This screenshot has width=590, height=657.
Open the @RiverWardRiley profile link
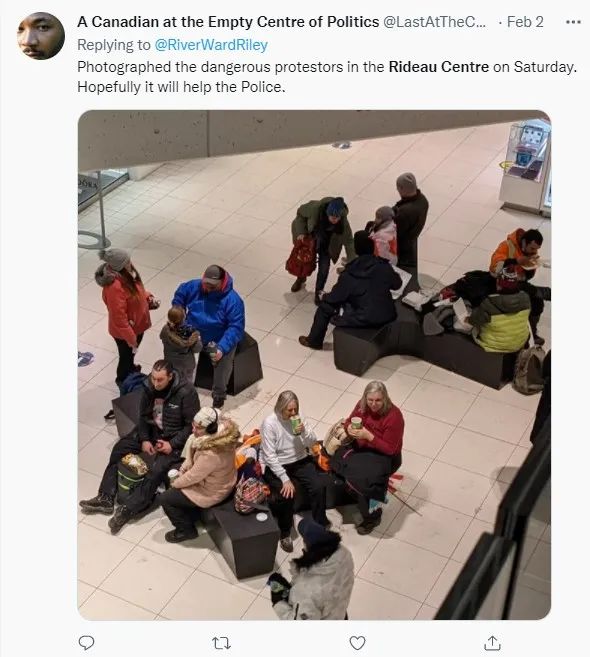[x=211, y=44]
